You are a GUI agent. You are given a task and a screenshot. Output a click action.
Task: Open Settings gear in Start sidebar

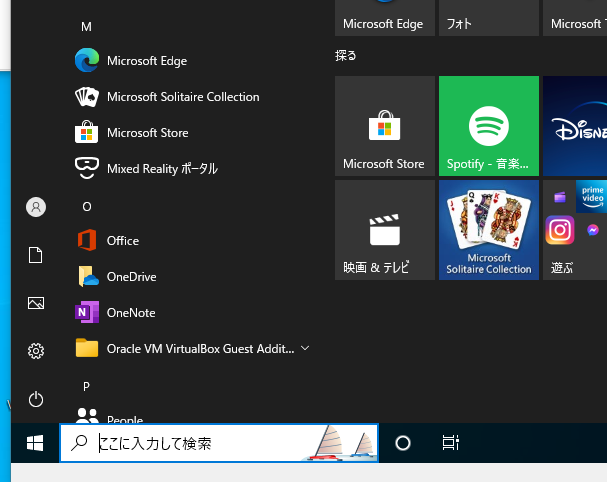[36, 351]
